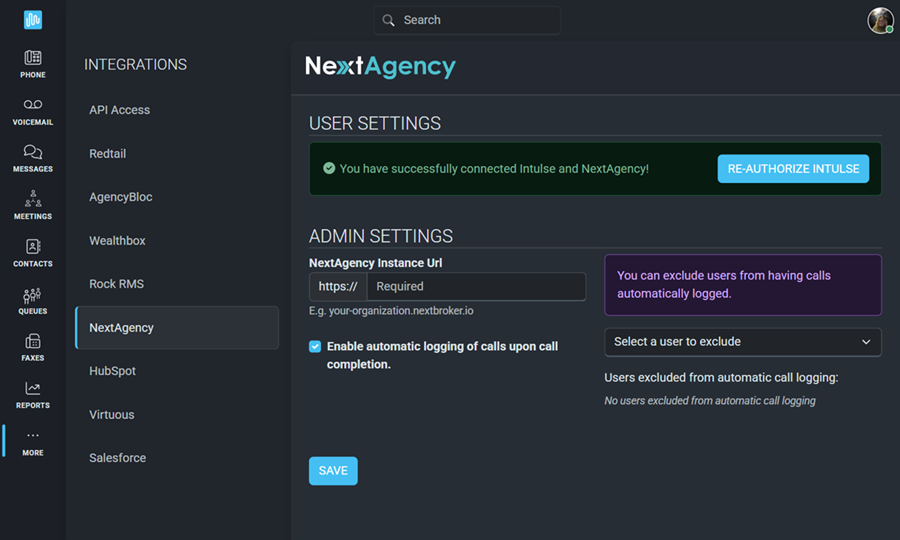Click the Re-Authorize Intulse button
The image size is (900, 540).
793,169
